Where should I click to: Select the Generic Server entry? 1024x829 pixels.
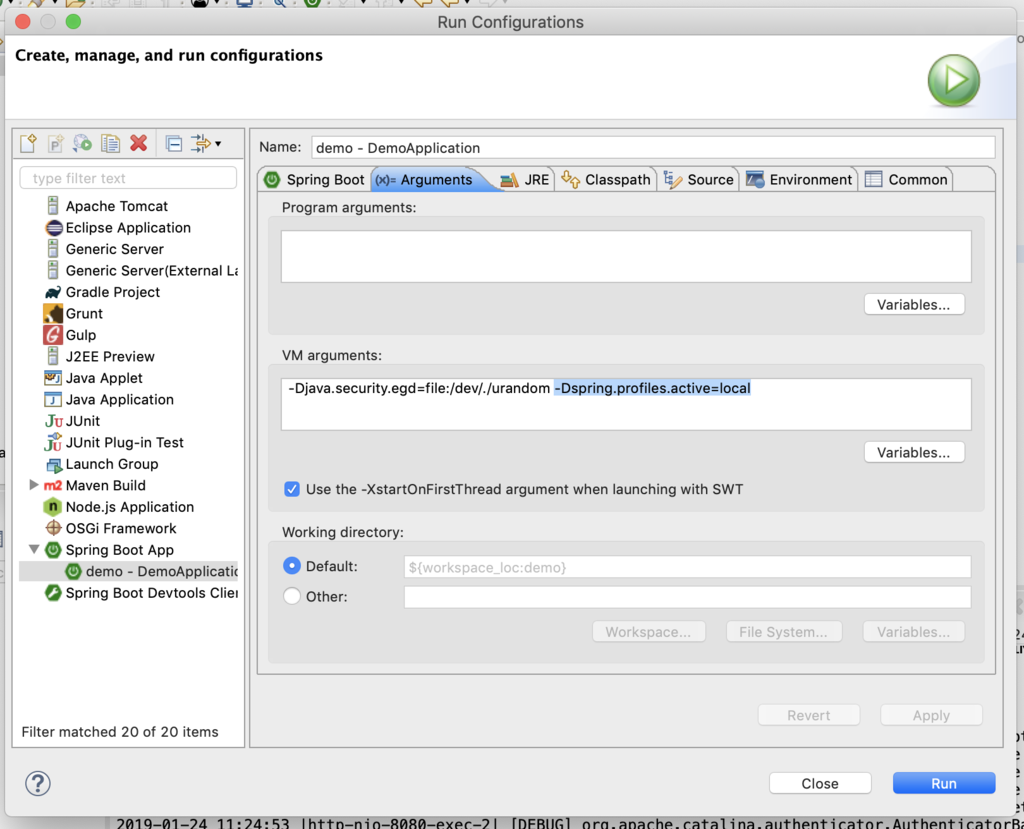[114, 250]
